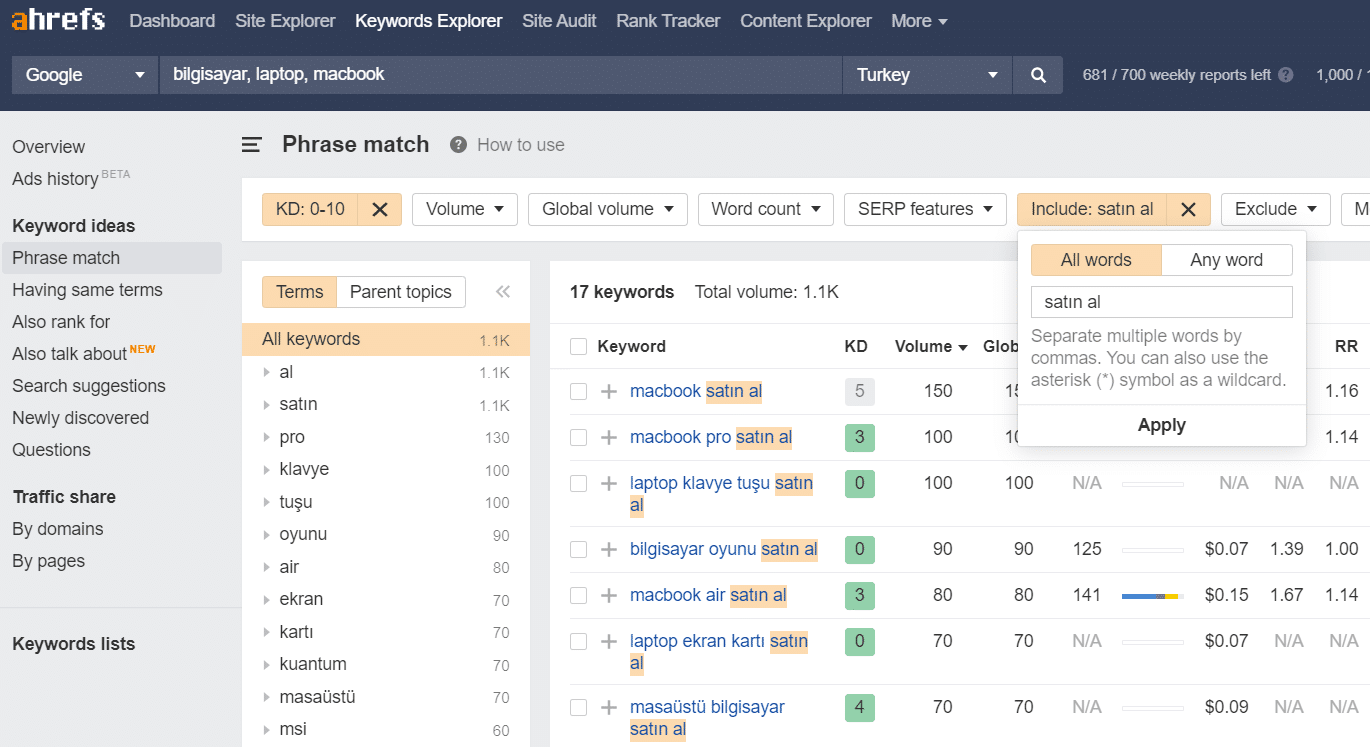This screenshot has width=1370, height=747.
Task: Expand the 'satın' term in the list
Action: click(266, 405)
